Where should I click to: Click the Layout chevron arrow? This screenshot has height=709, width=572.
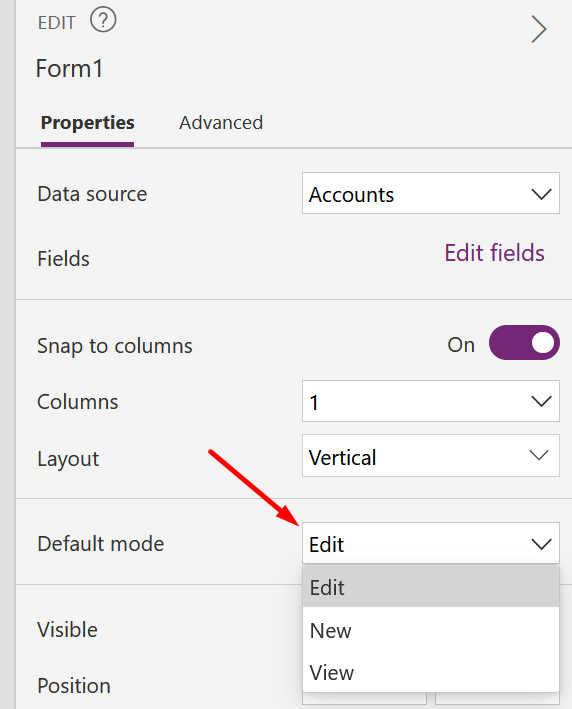[539, 455]
